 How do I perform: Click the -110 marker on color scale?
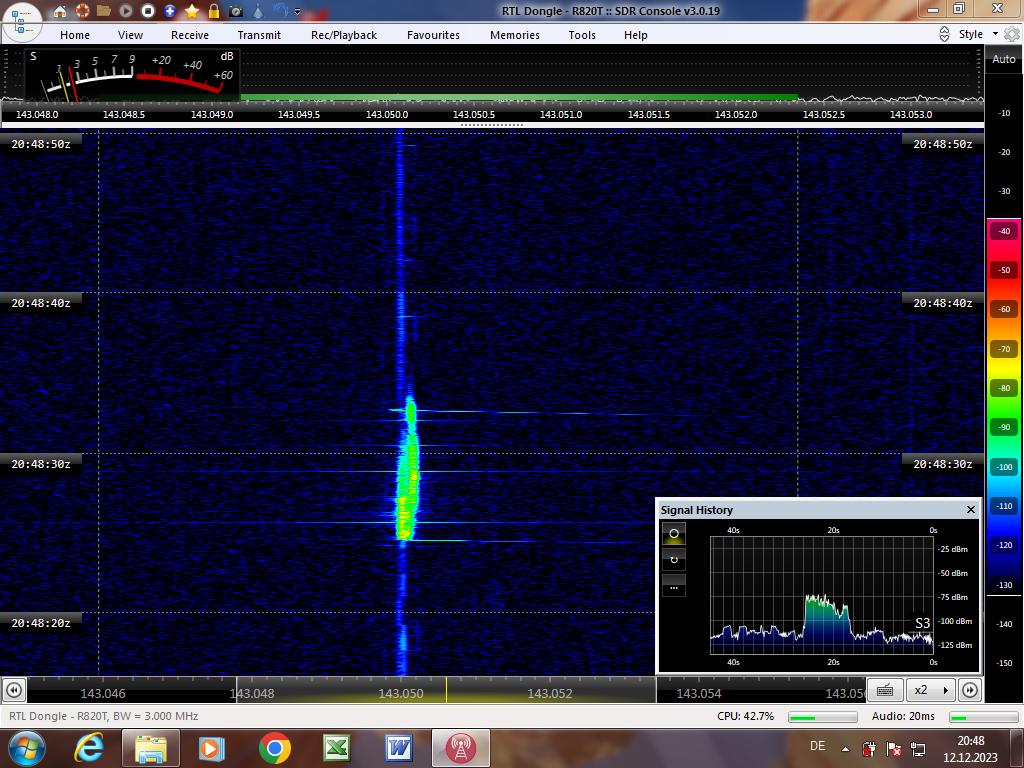pyautogui.click(x=1004, y=505)
